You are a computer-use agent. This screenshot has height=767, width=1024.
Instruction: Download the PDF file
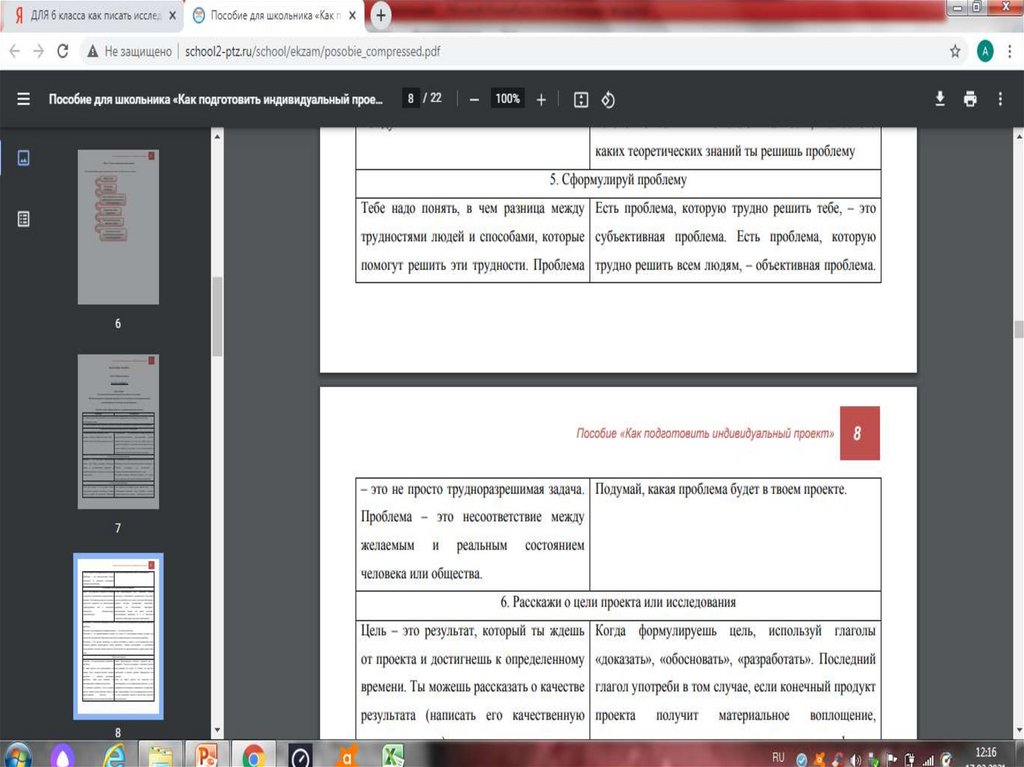[940, 98]
